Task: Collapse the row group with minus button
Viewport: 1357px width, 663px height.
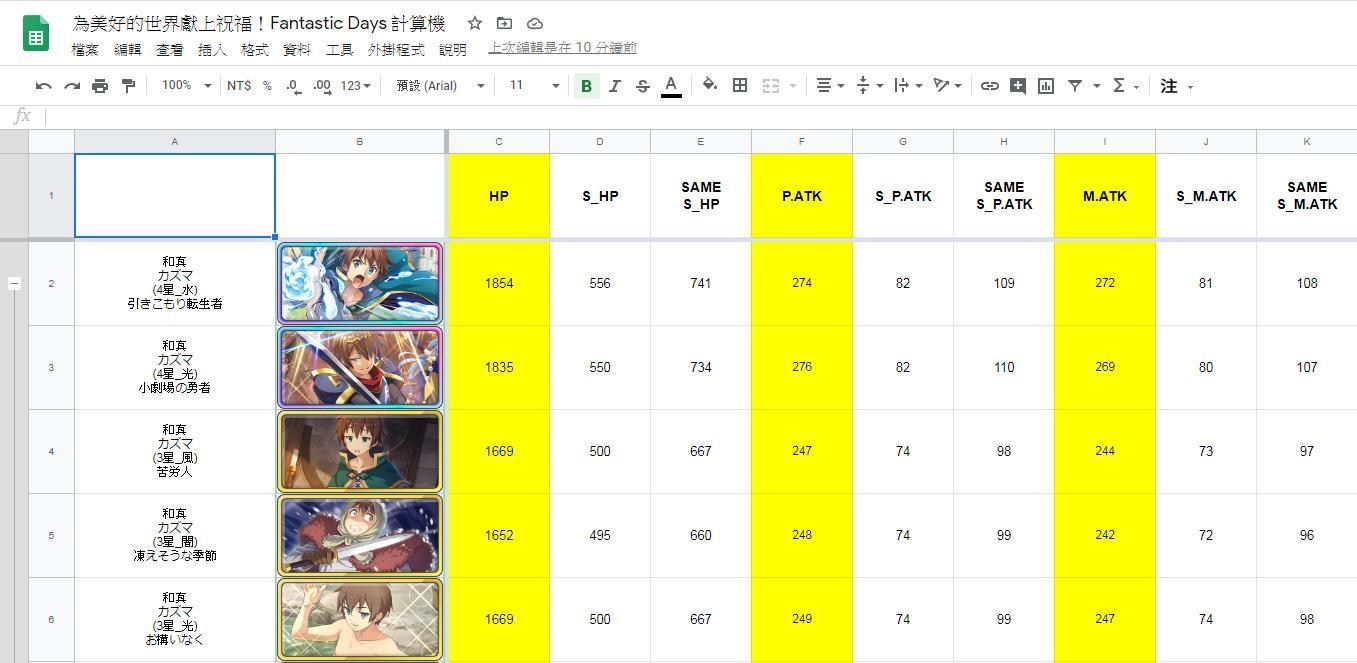Action: point(14,284)
